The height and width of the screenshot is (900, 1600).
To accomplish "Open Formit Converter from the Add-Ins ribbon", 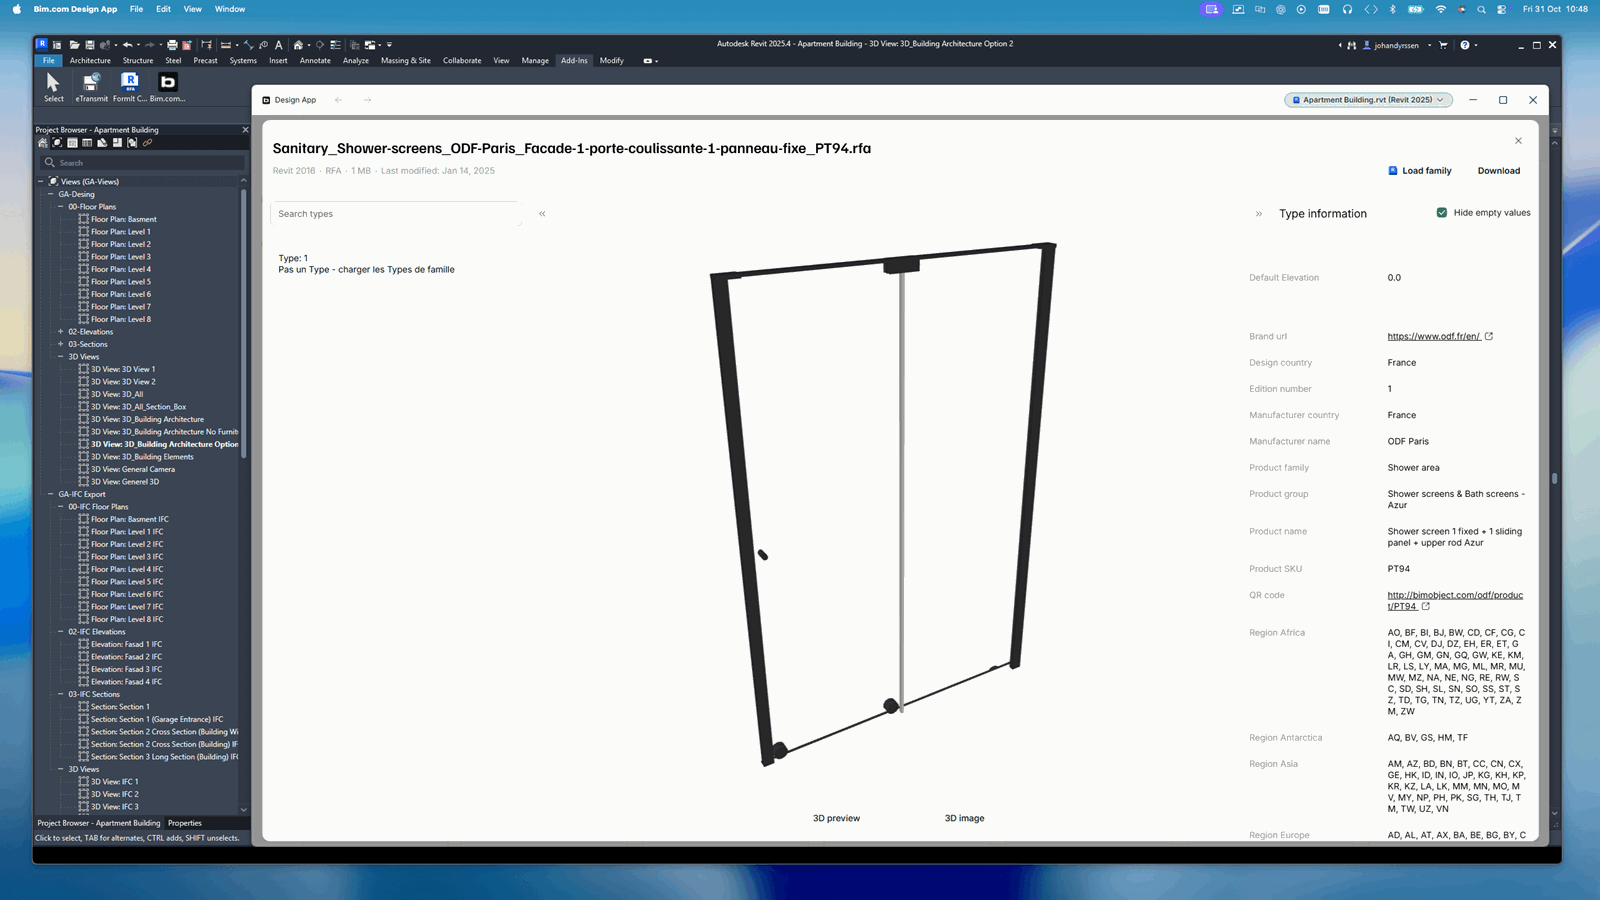I will pyautogui.click(x=128, y=85).
